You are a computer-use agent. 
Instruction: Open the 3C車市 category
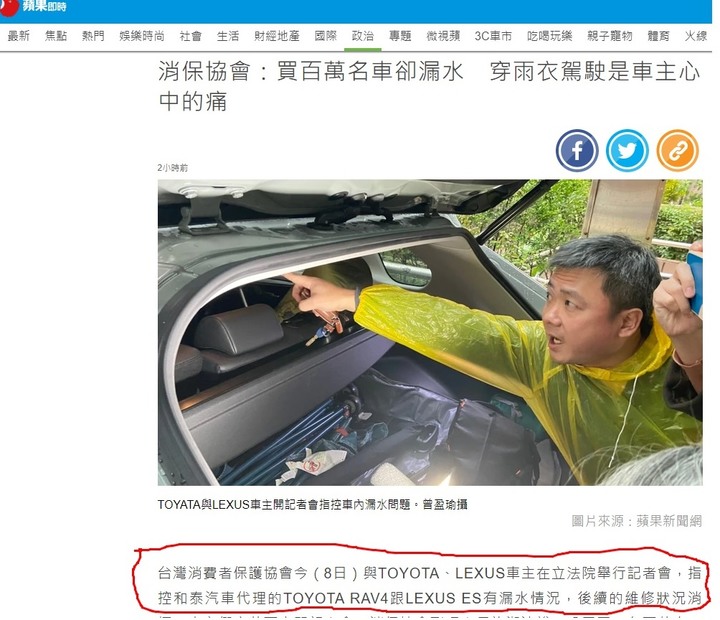[493, 36]
